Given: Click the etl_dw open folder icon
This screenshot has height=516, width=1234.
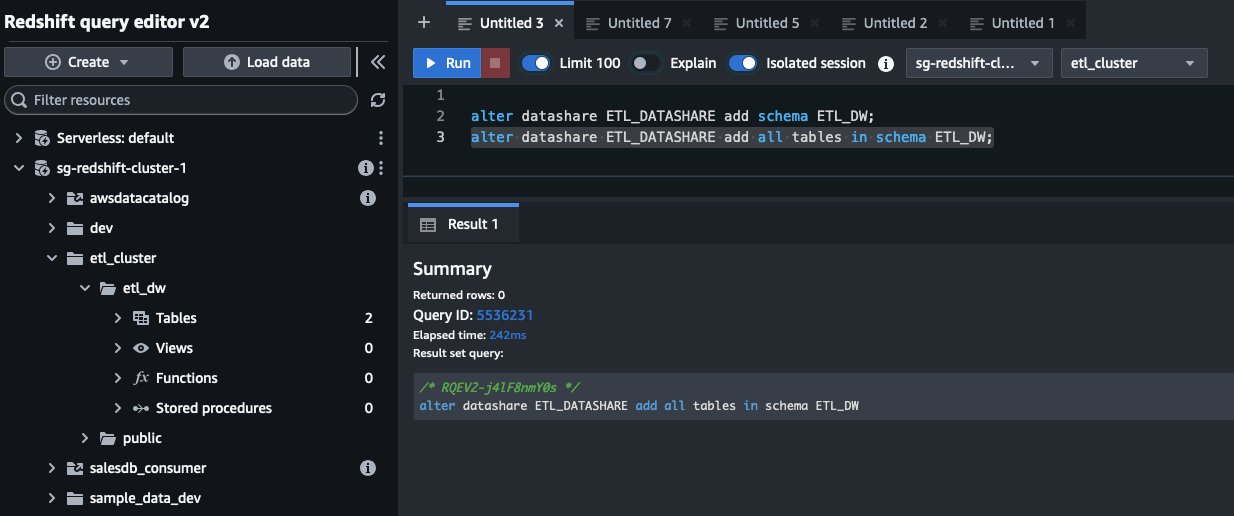Looking at the screenshot, I should pos(108,288).
